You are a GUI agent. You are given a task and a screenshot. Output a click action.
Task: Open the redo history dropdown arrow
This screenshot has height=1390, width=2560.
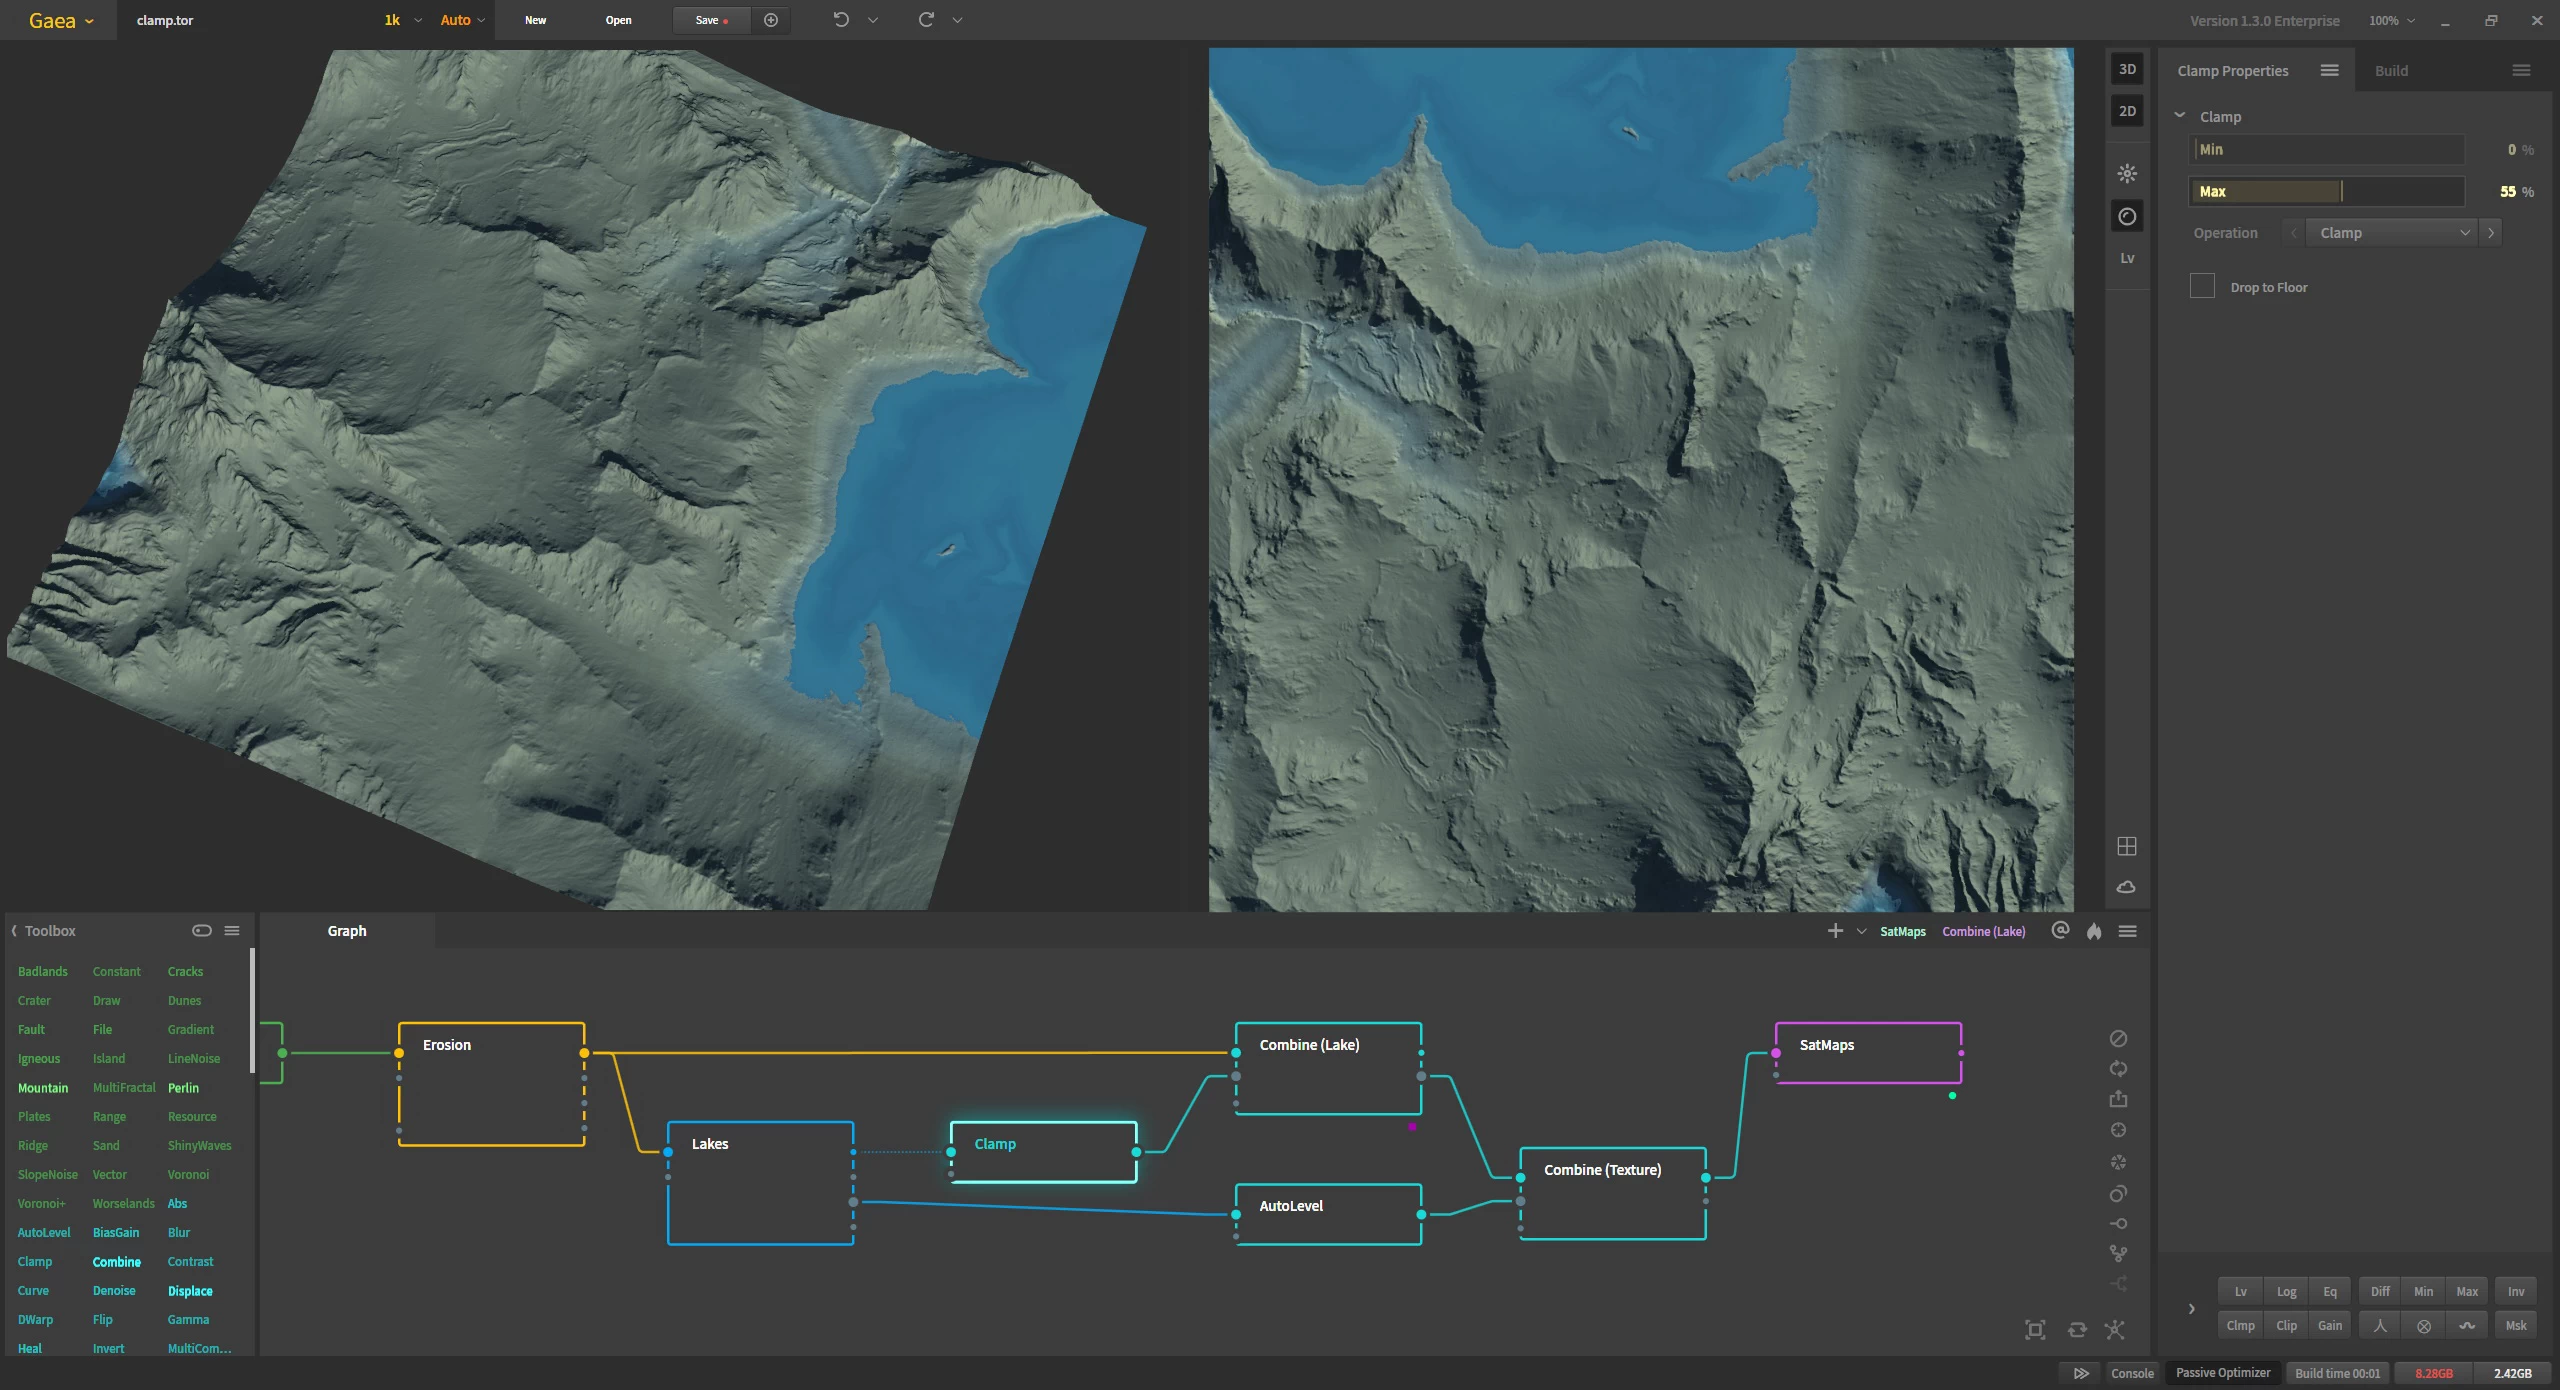coord(957,20)
